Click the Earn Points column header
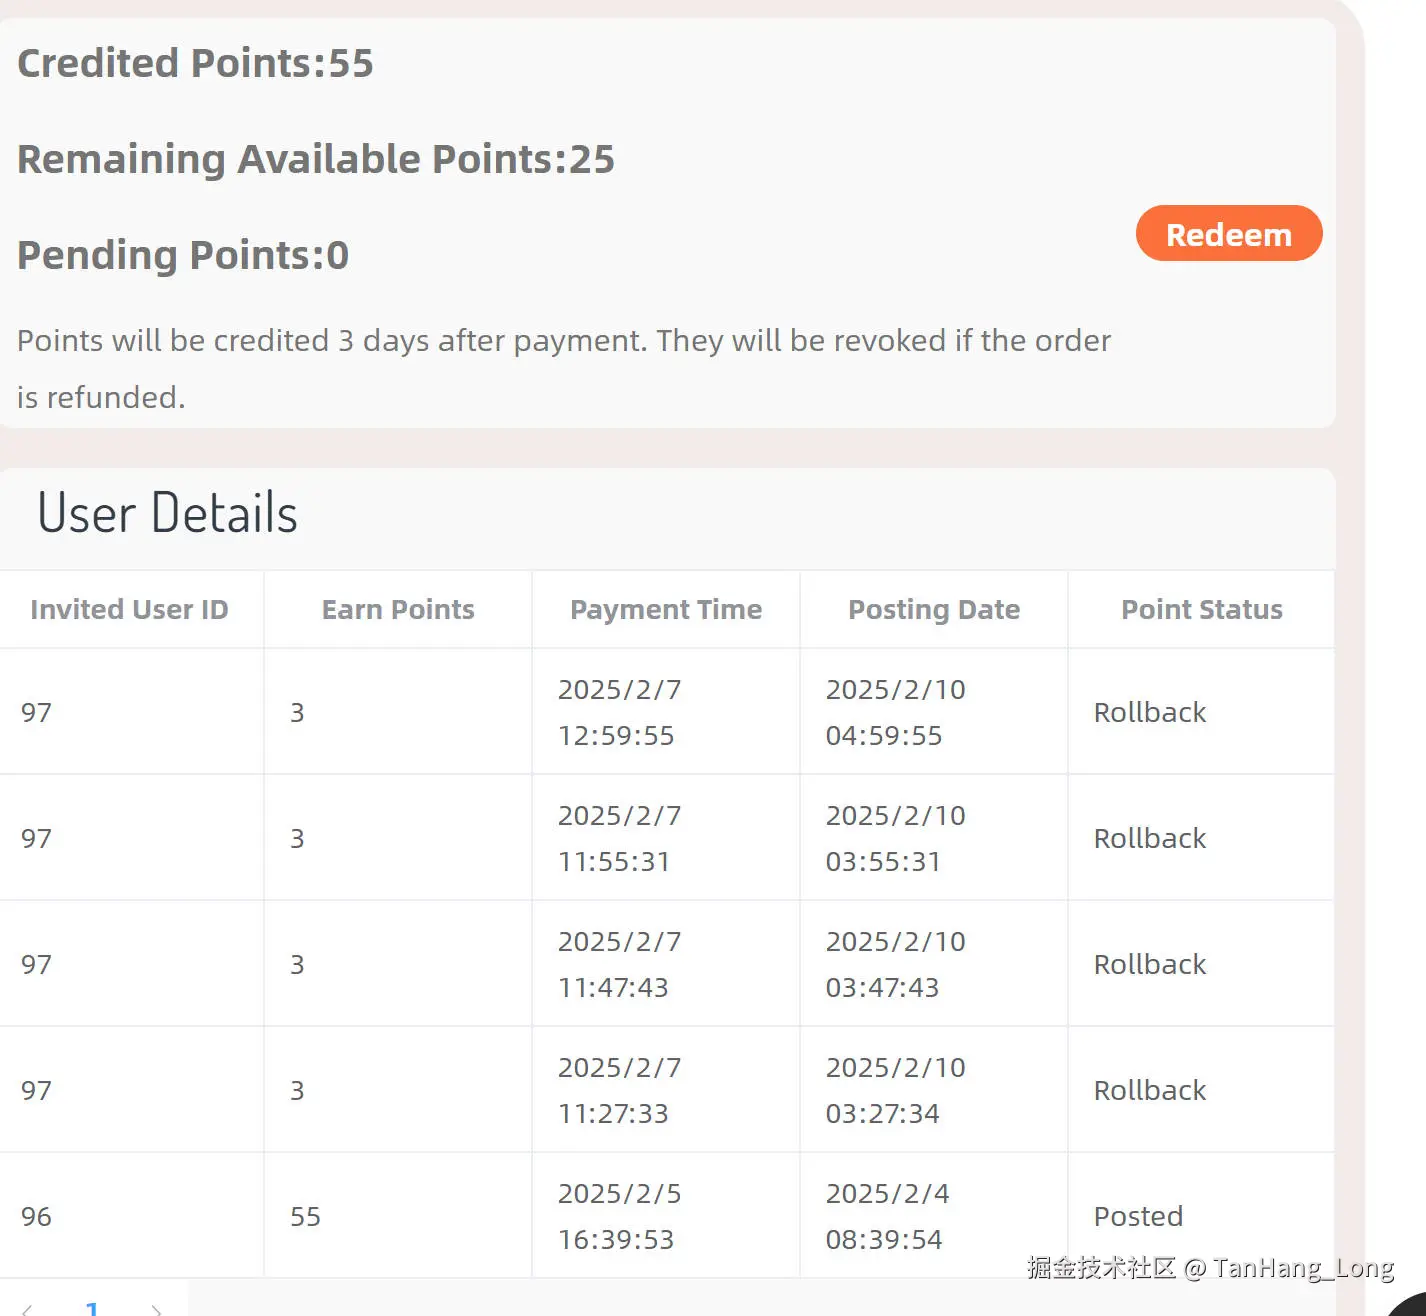Viewport: 1426px width, 1316px height. pyautogui.click(x=398, y=610)
